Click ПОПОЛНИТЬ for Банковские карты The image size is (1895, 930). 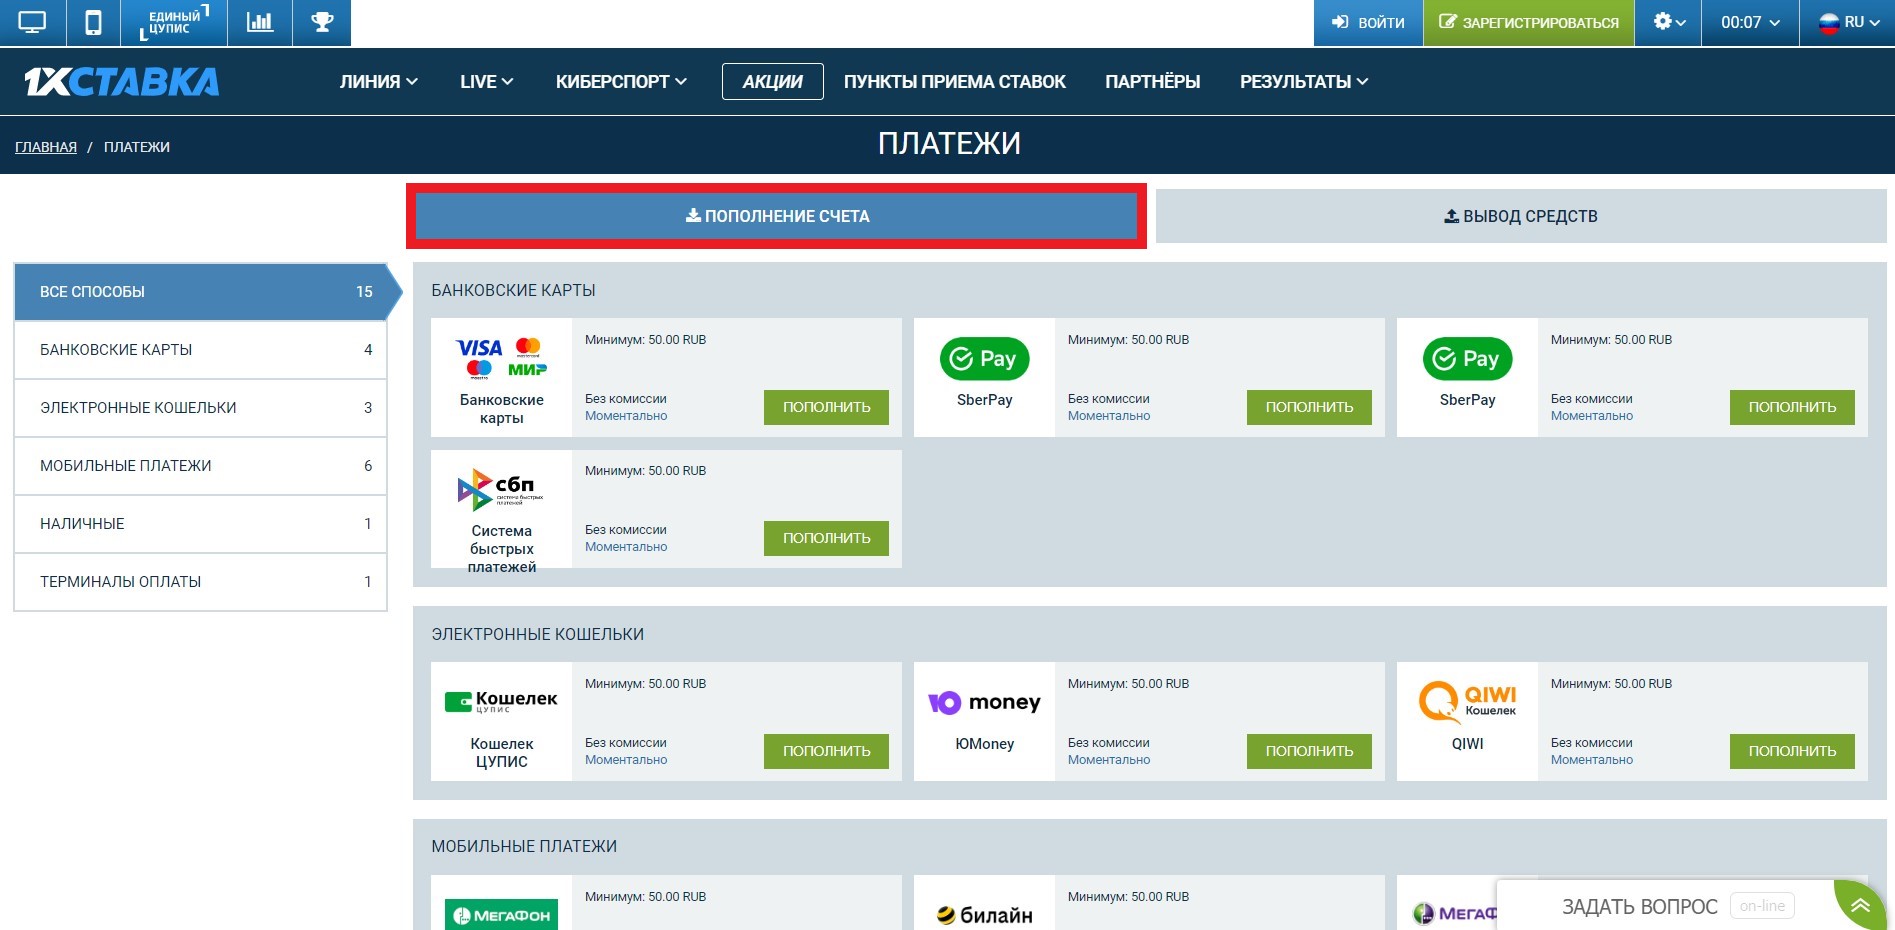pyautogui.click(x=826, y=407)
